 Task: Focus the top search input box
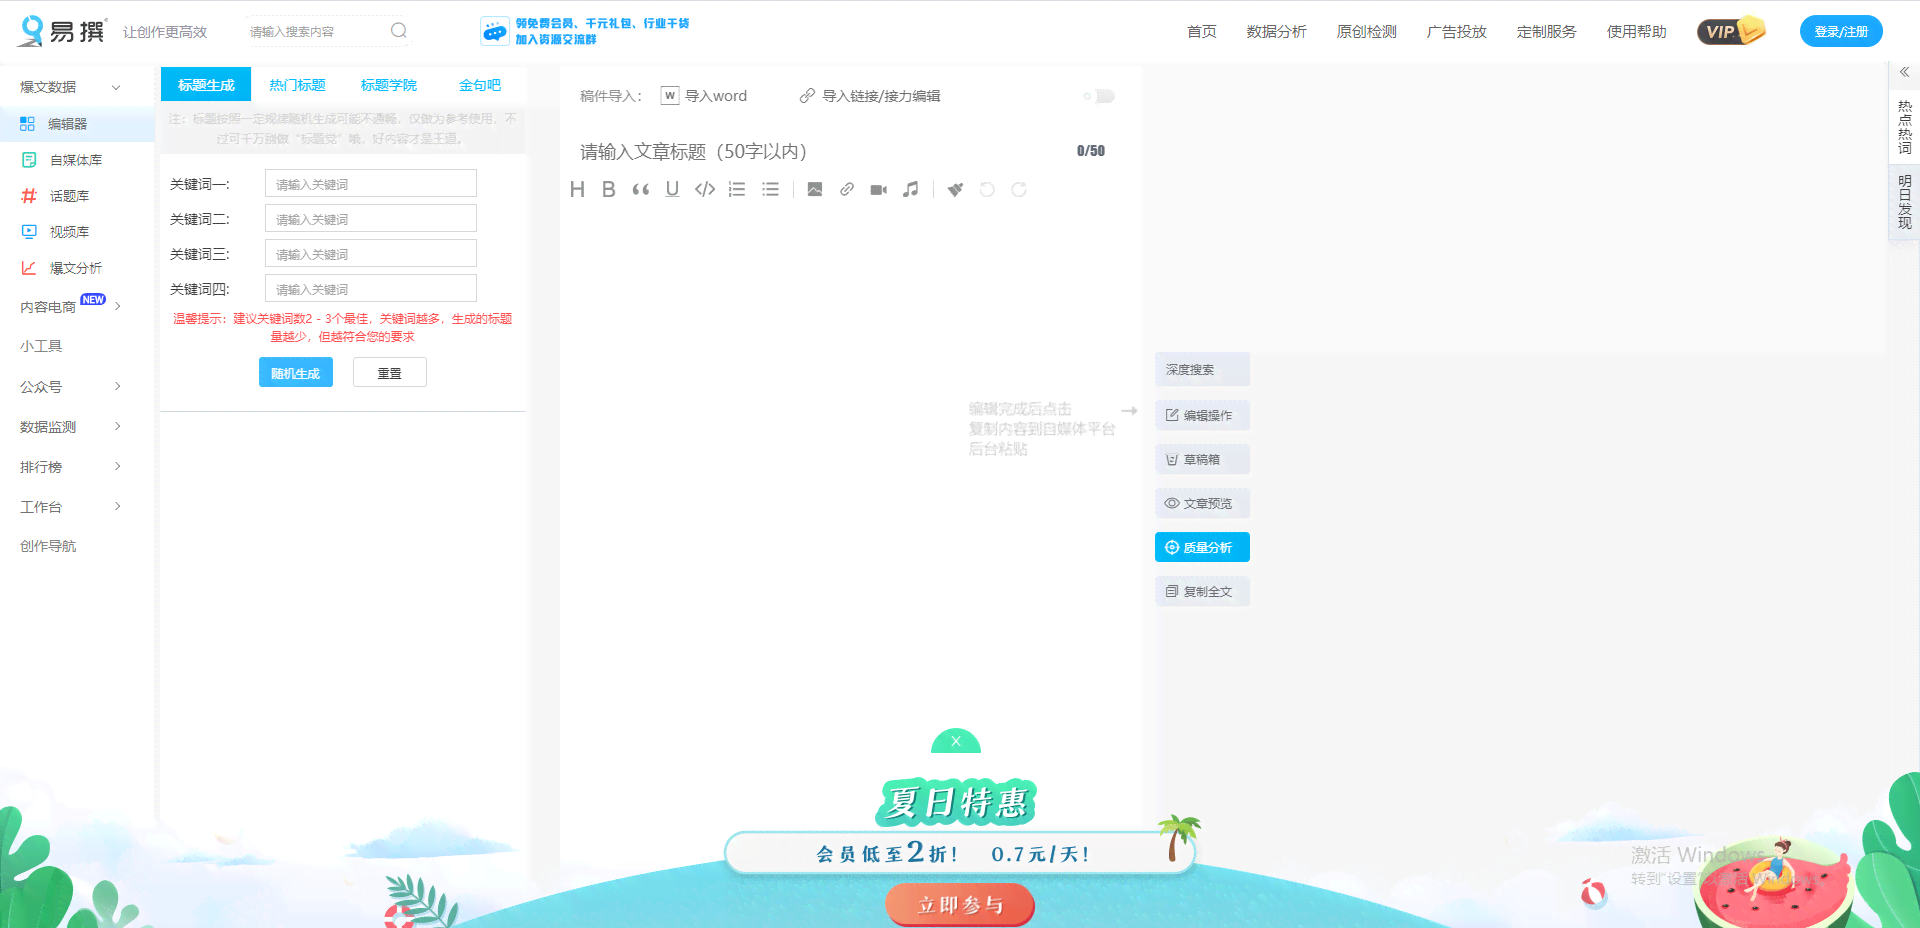[x=315, y=31]
